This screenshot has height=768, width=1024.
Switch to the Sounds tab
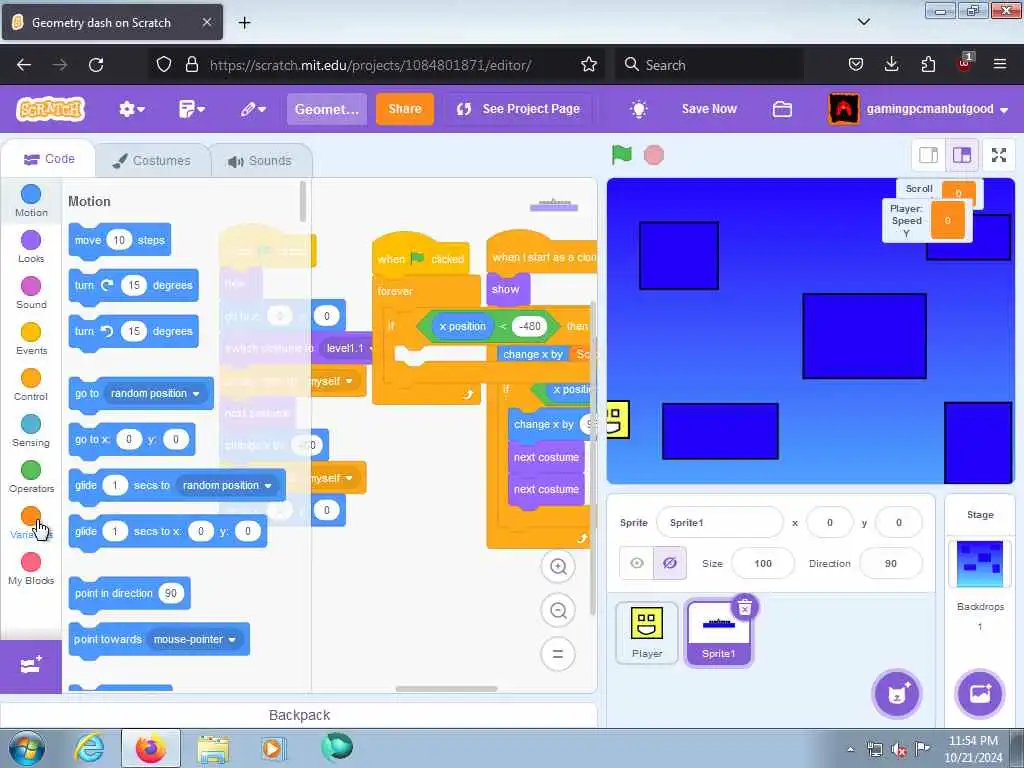[261, 161]
